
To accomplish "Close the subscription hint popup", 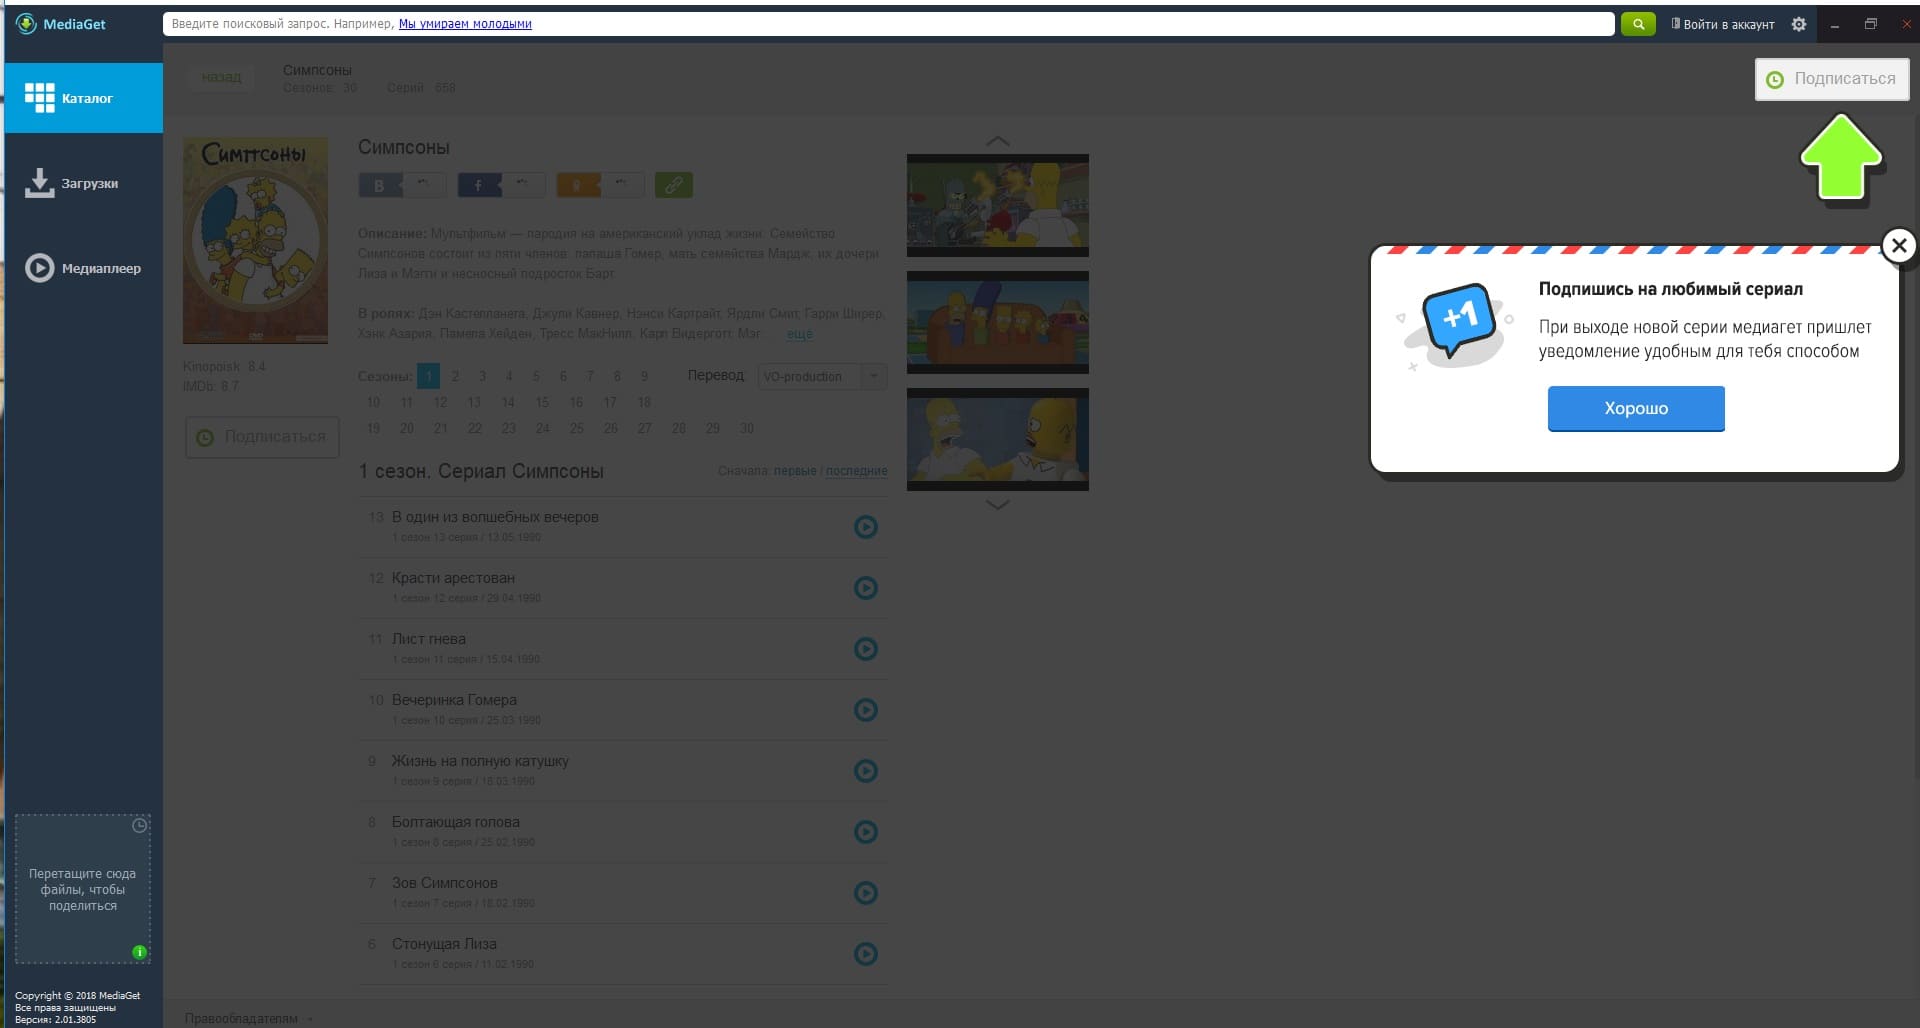I will [x=1899, y=245].
